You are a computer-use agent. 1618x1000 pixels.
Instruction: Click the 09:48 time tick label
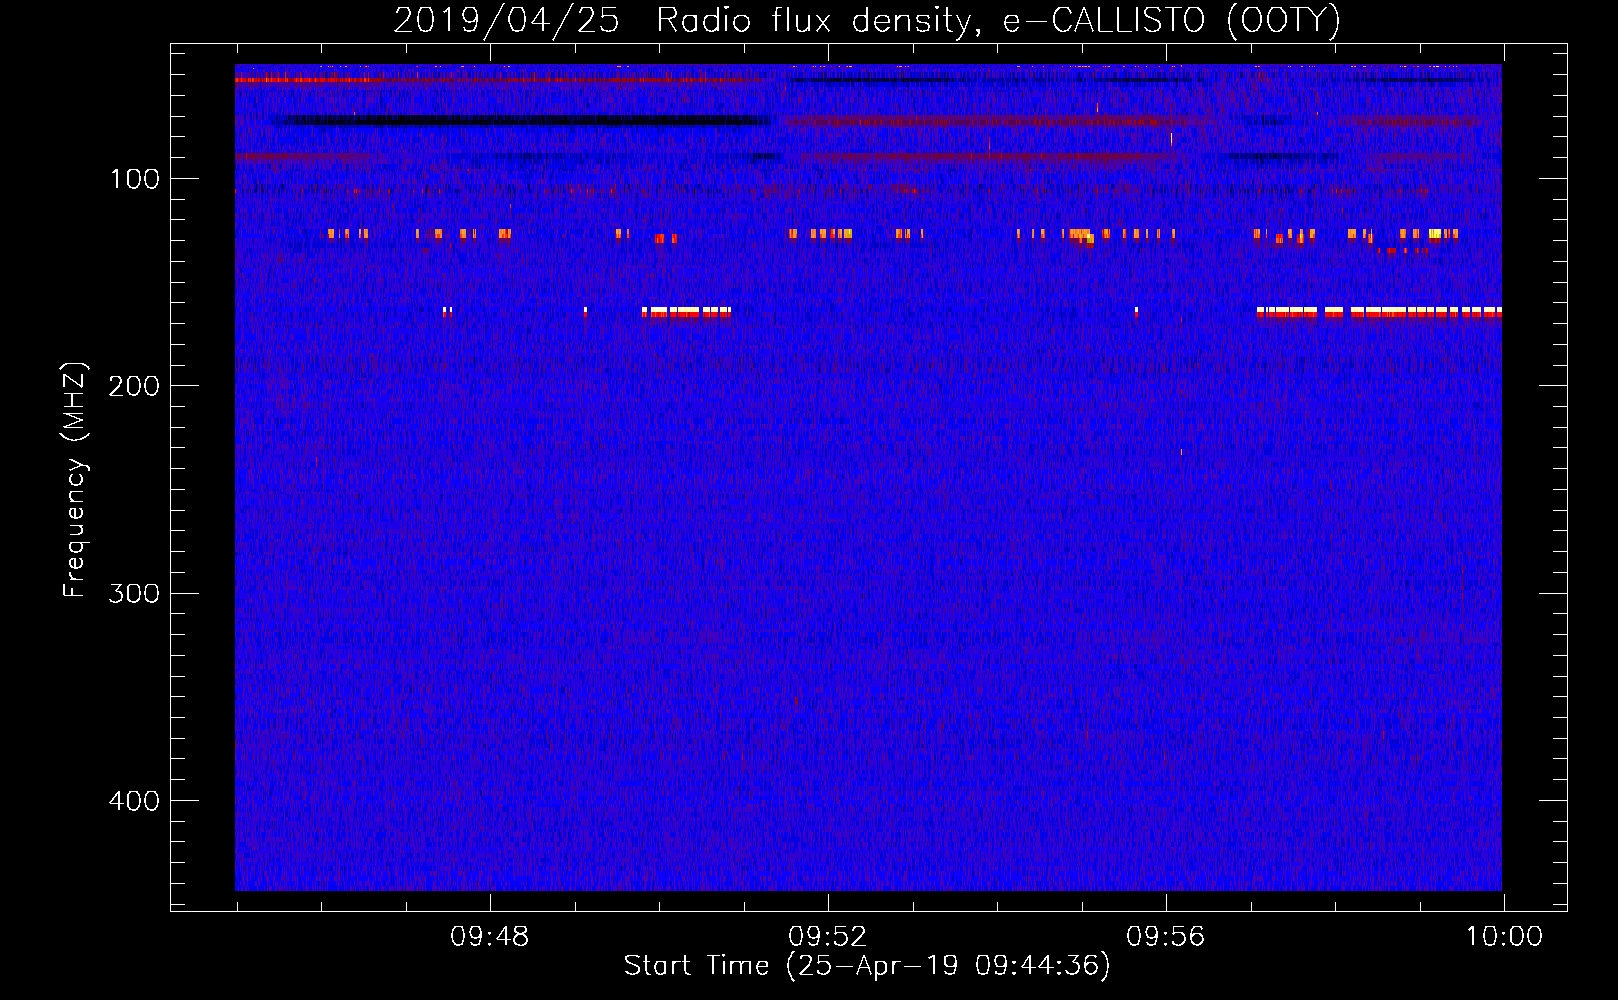[490, 937]
